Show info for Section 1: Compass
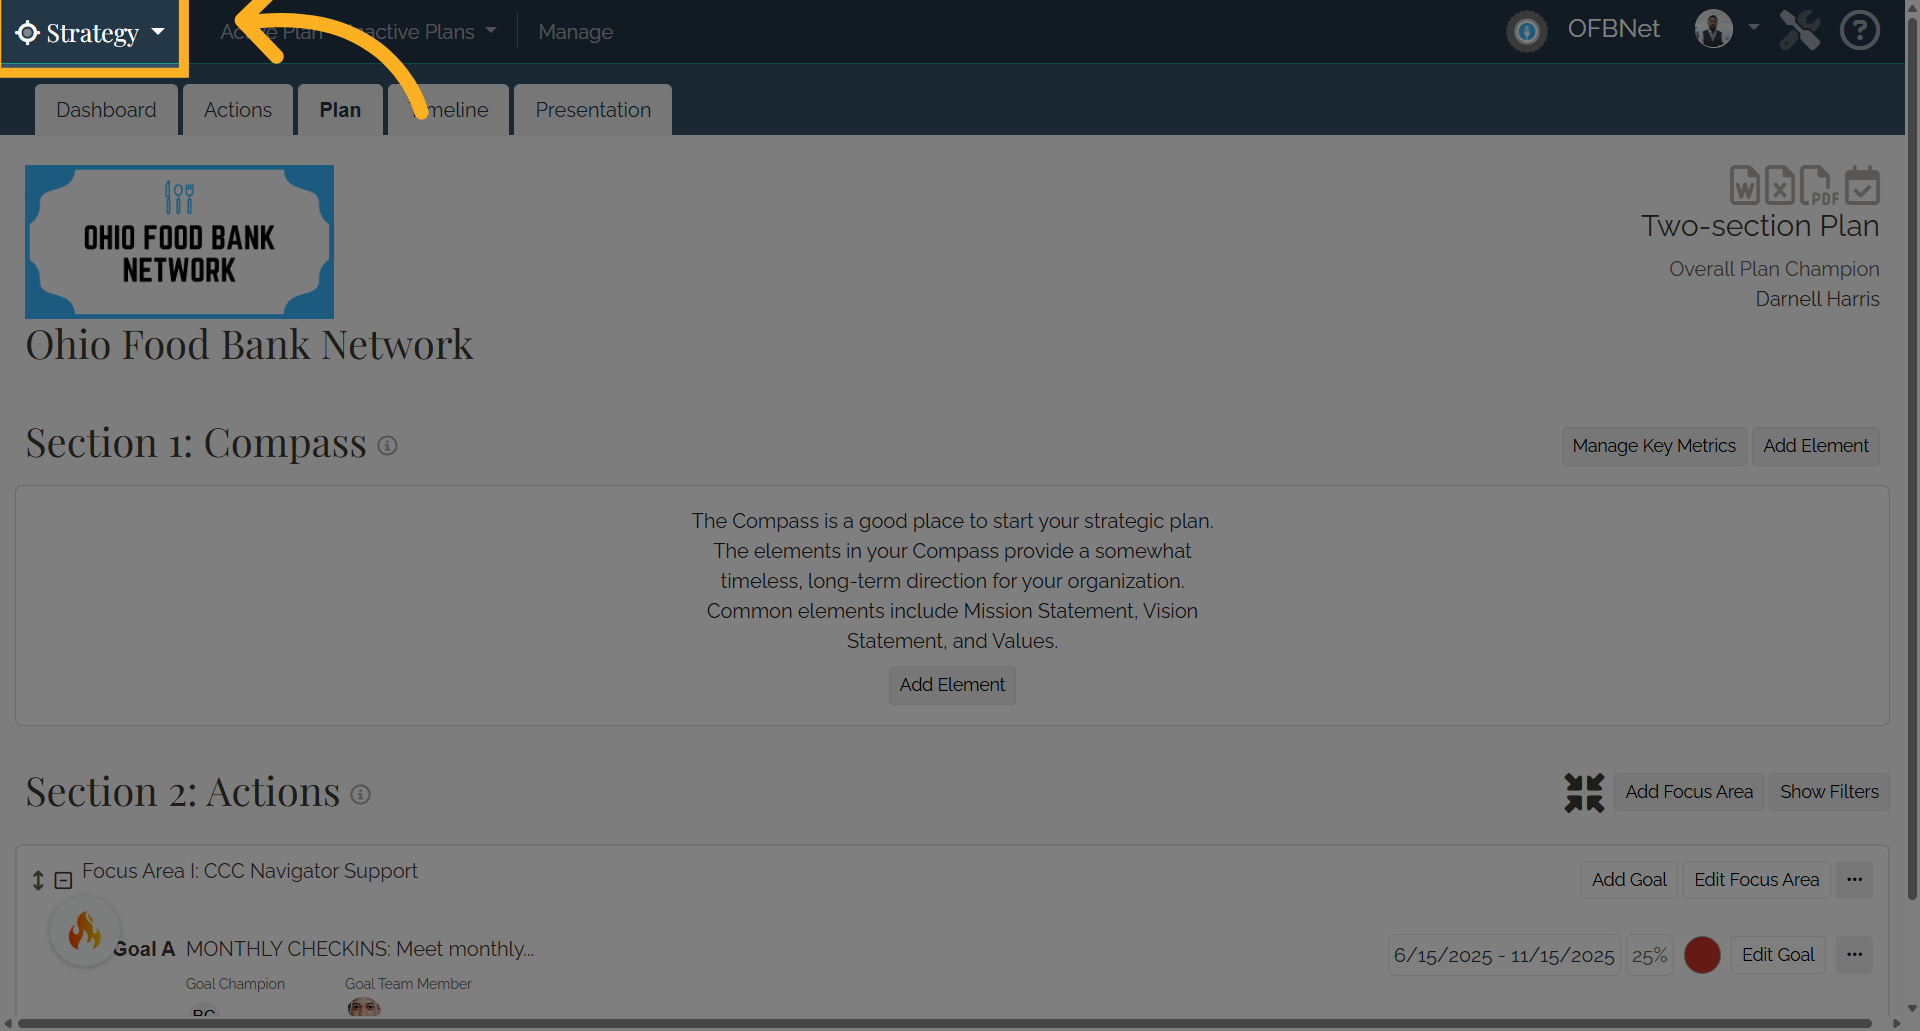This screenshot has height=1031, width=1920. coord(387,445)
